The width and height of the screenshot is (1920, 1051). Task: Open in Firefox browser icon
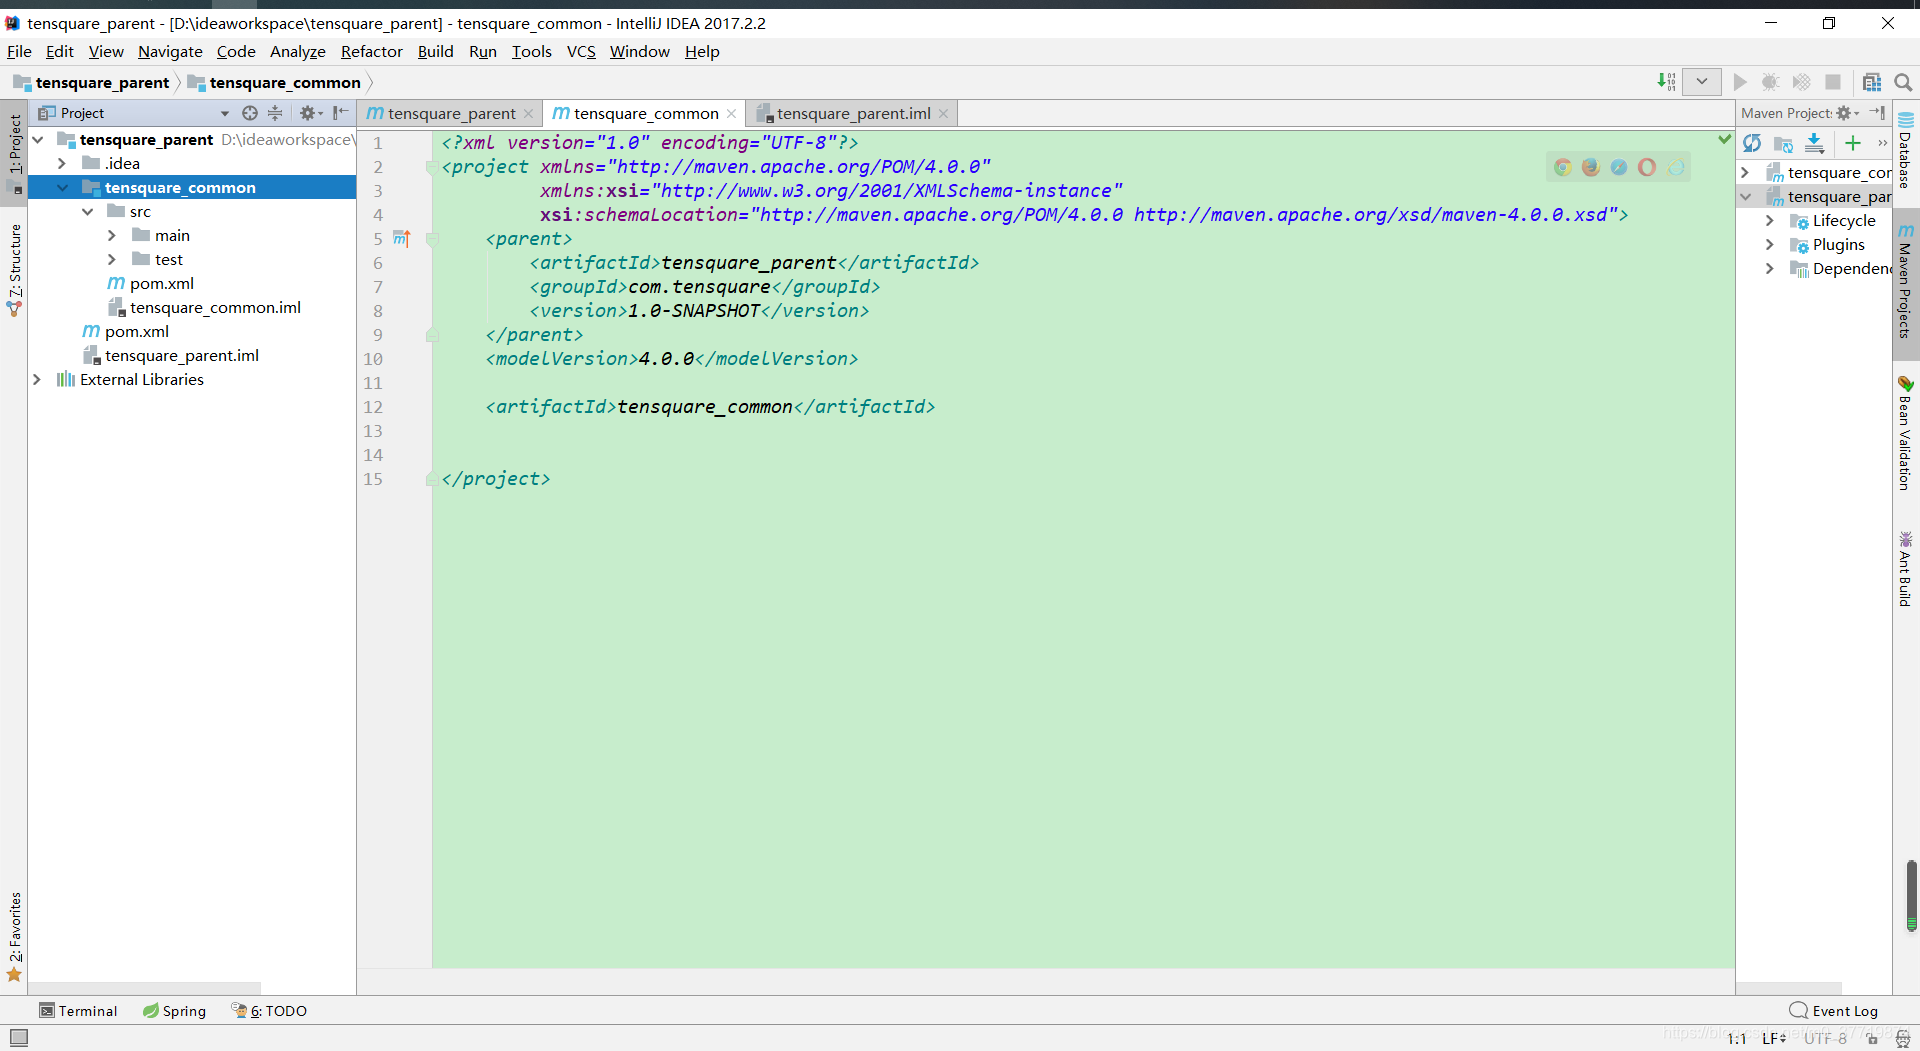1591,167
